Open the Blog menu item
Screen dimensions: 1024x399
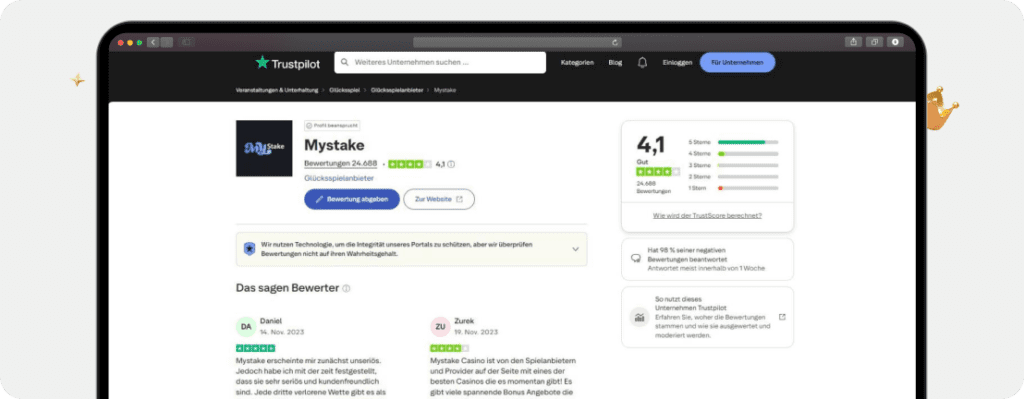click(x=615, y=63)
